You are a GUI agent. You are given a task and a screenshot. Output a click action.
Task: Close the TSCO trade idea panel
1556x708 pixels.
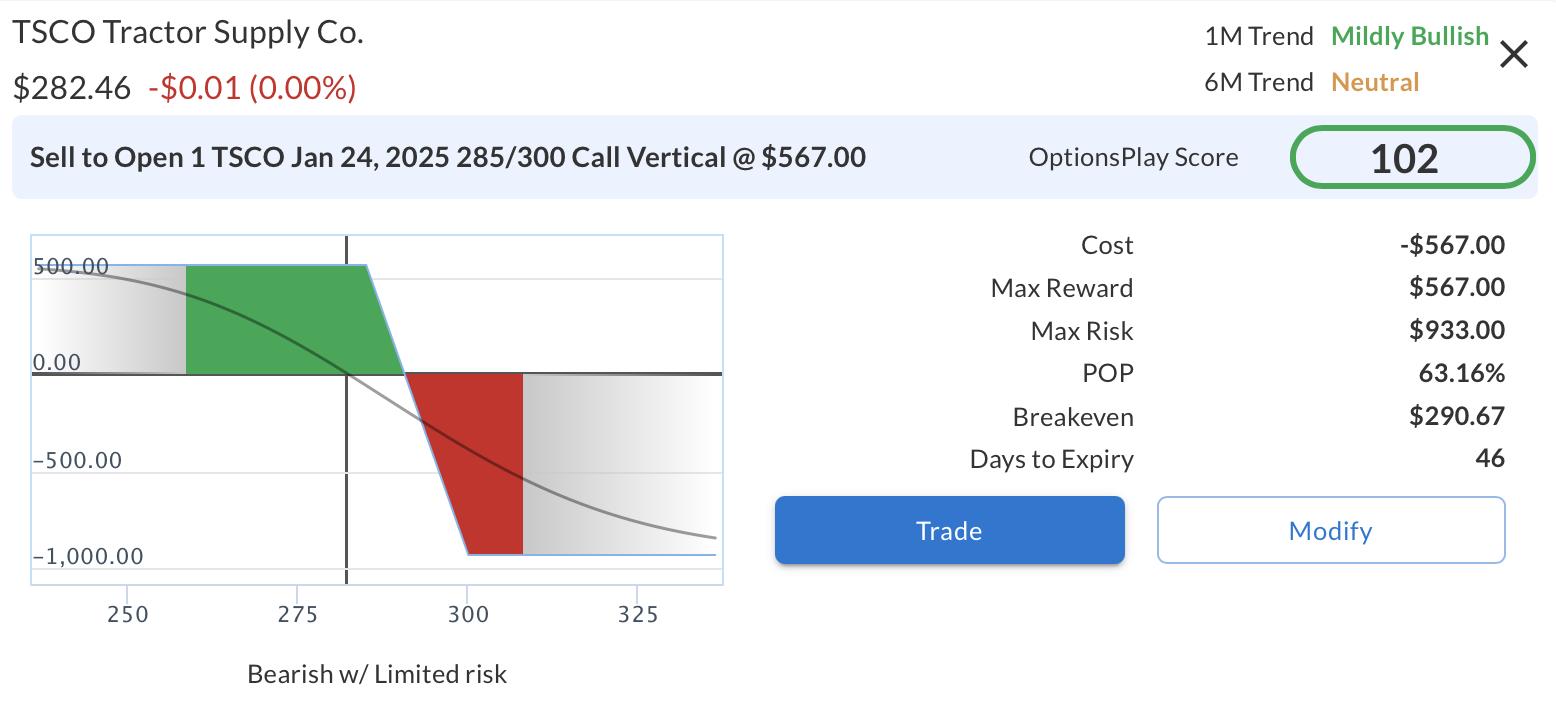click(1514, 55)
